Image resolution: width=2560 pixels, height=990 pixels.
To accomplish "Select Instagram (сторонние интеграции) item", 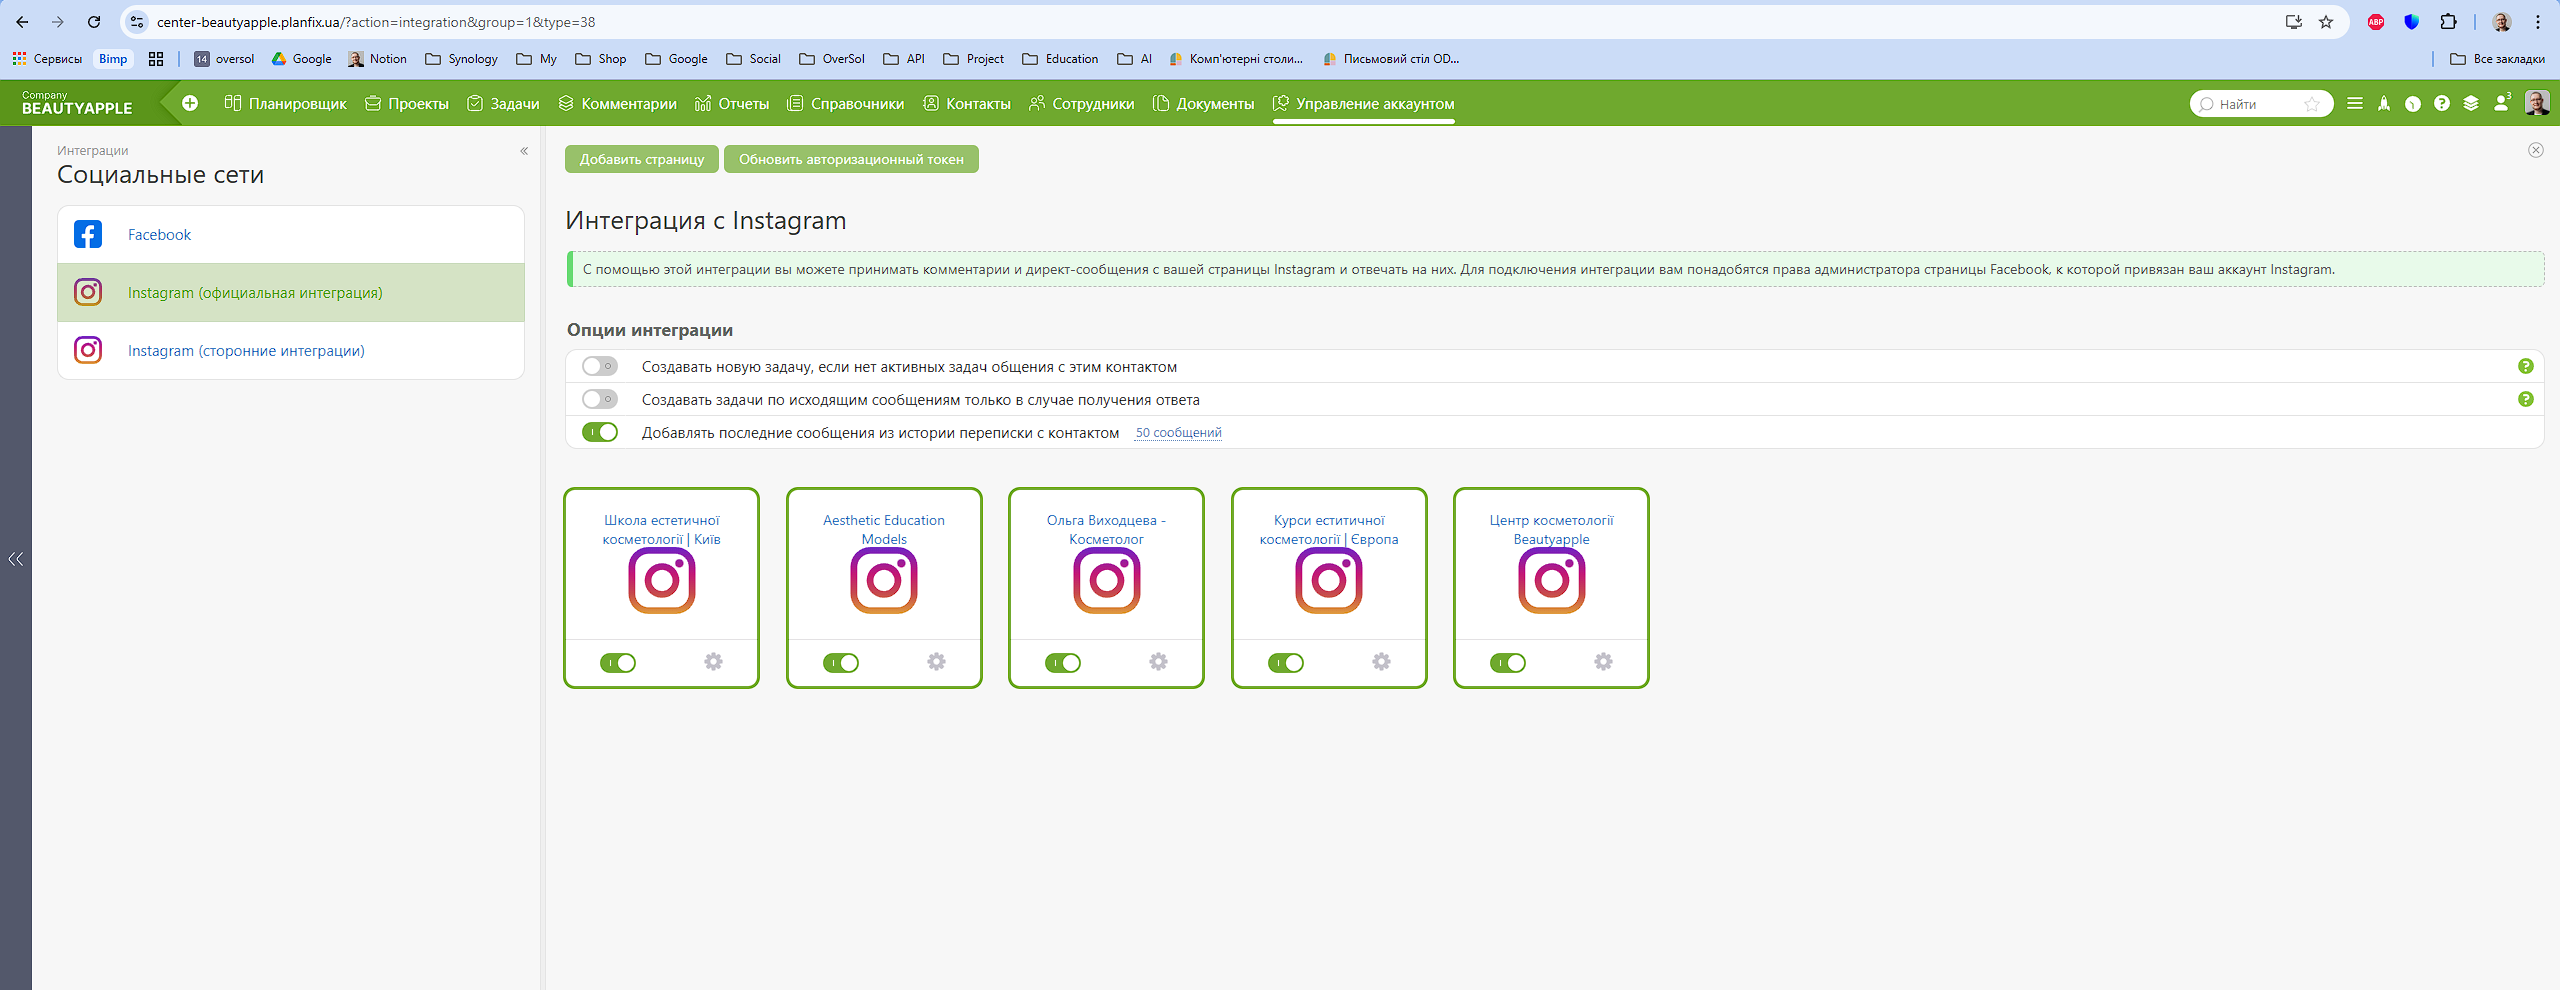I will tap(291, 351).
